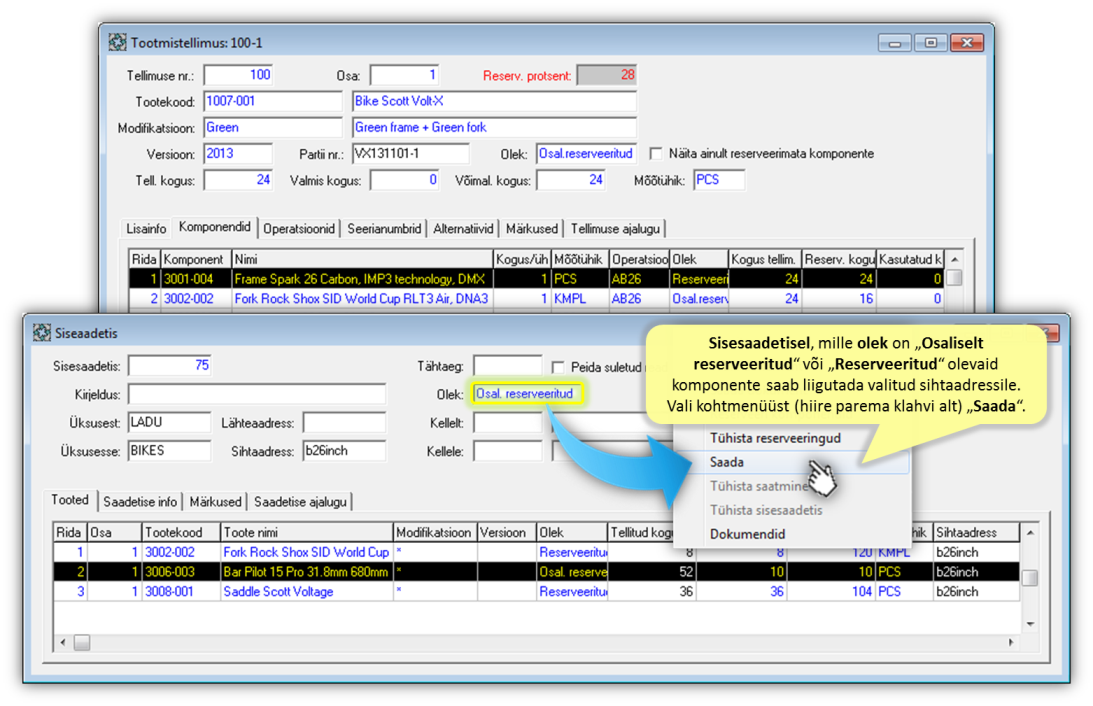Click the 'Green frame + Green fork' field

(494, 128)
